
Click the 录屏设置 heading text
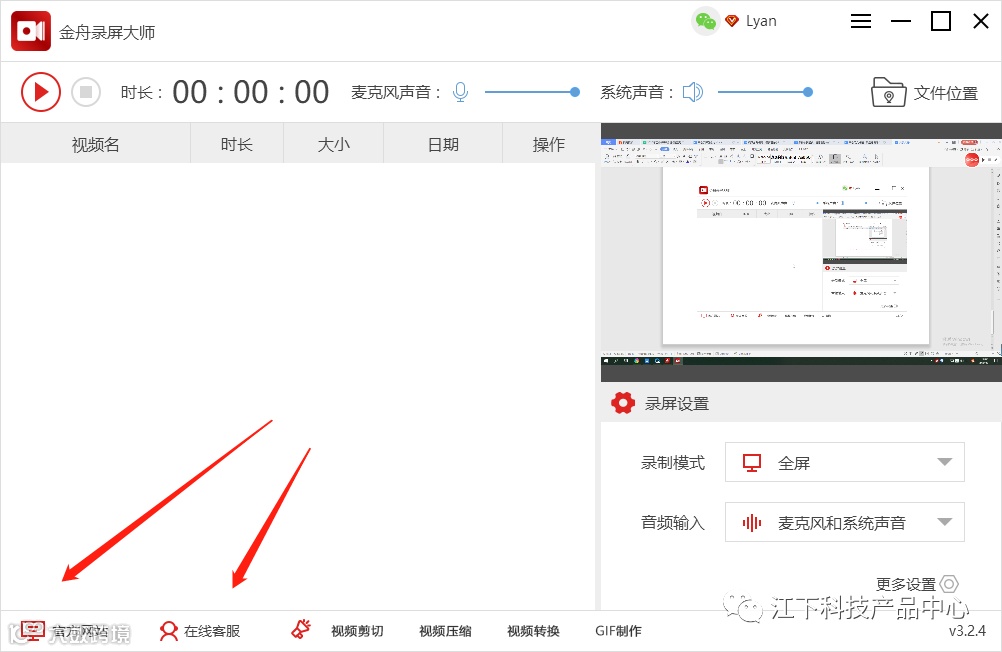pyautogui.click(x=677, y=404)
